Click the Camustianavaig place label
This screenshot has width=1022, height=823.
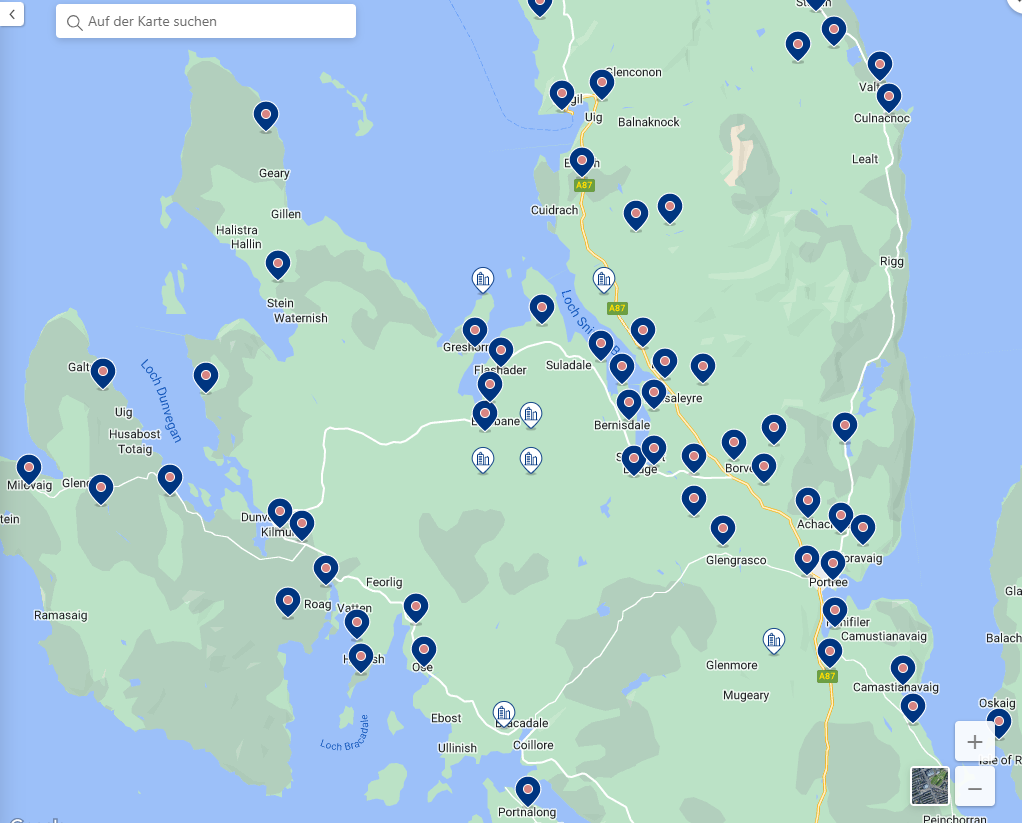[x=884, y=636]
